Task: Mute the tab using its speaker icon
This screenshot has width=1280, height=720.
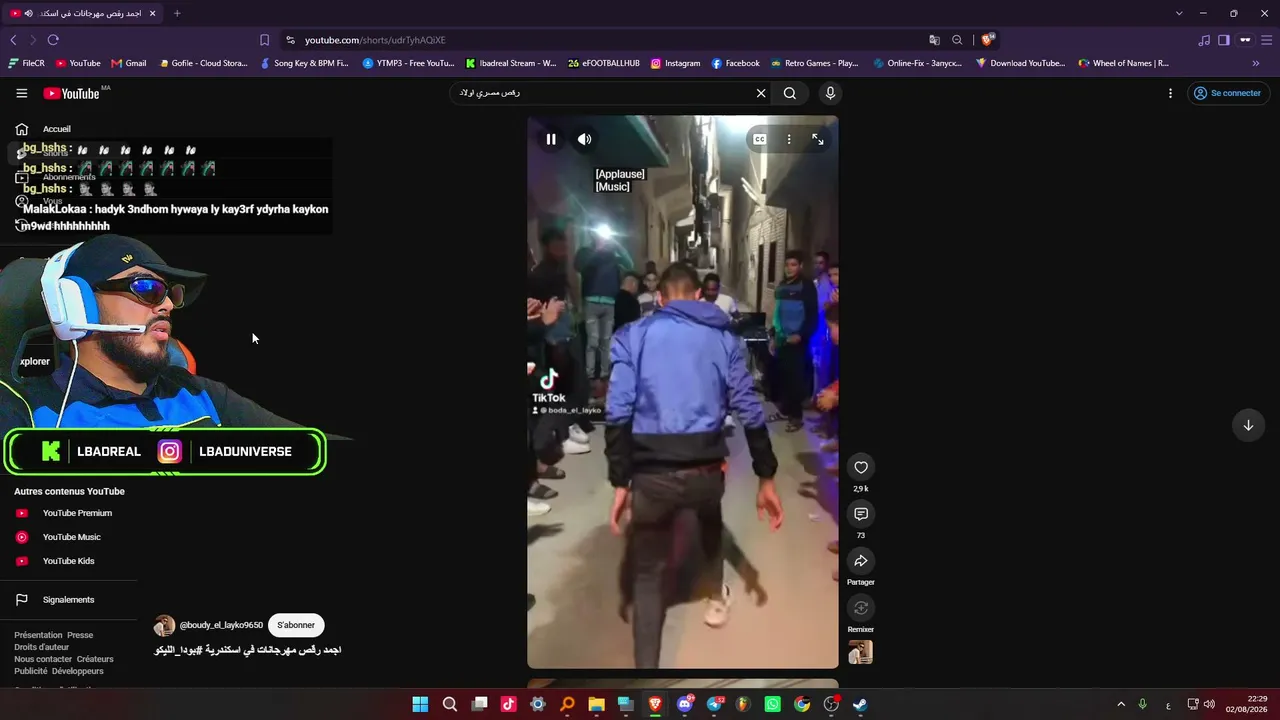Action: coord(28,13)
